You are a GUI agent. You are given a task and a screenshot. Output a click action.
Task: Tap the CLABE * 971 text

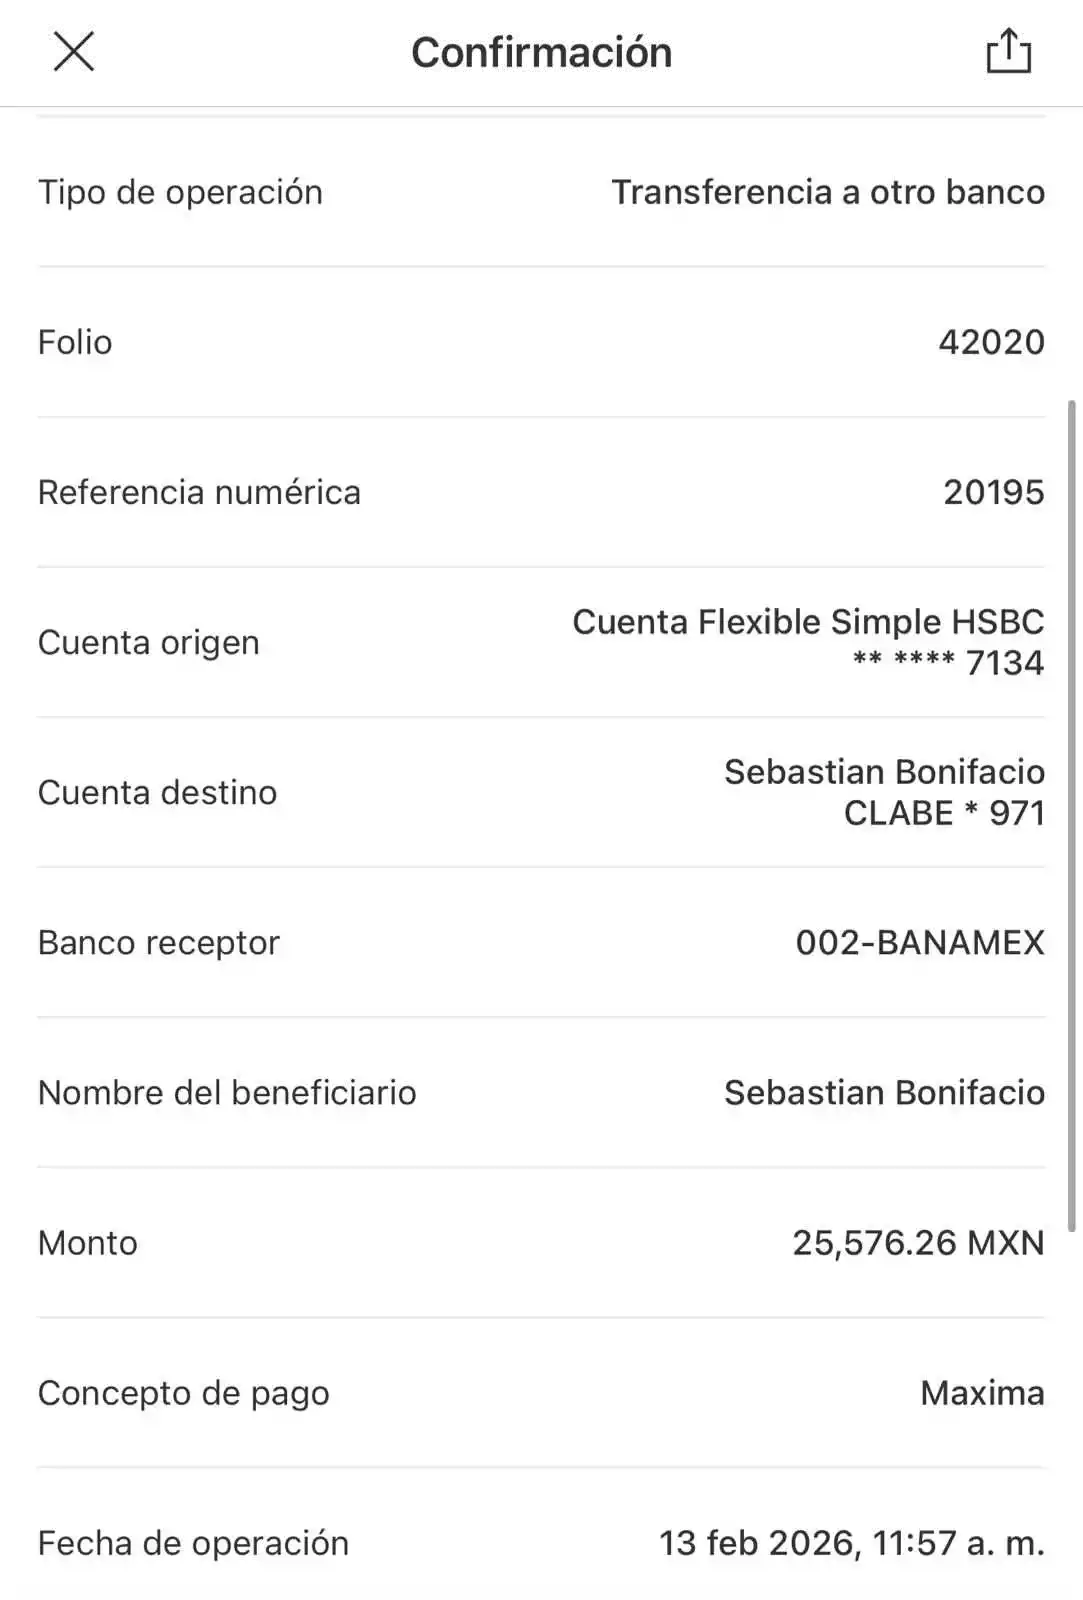[x=944, y=813]
